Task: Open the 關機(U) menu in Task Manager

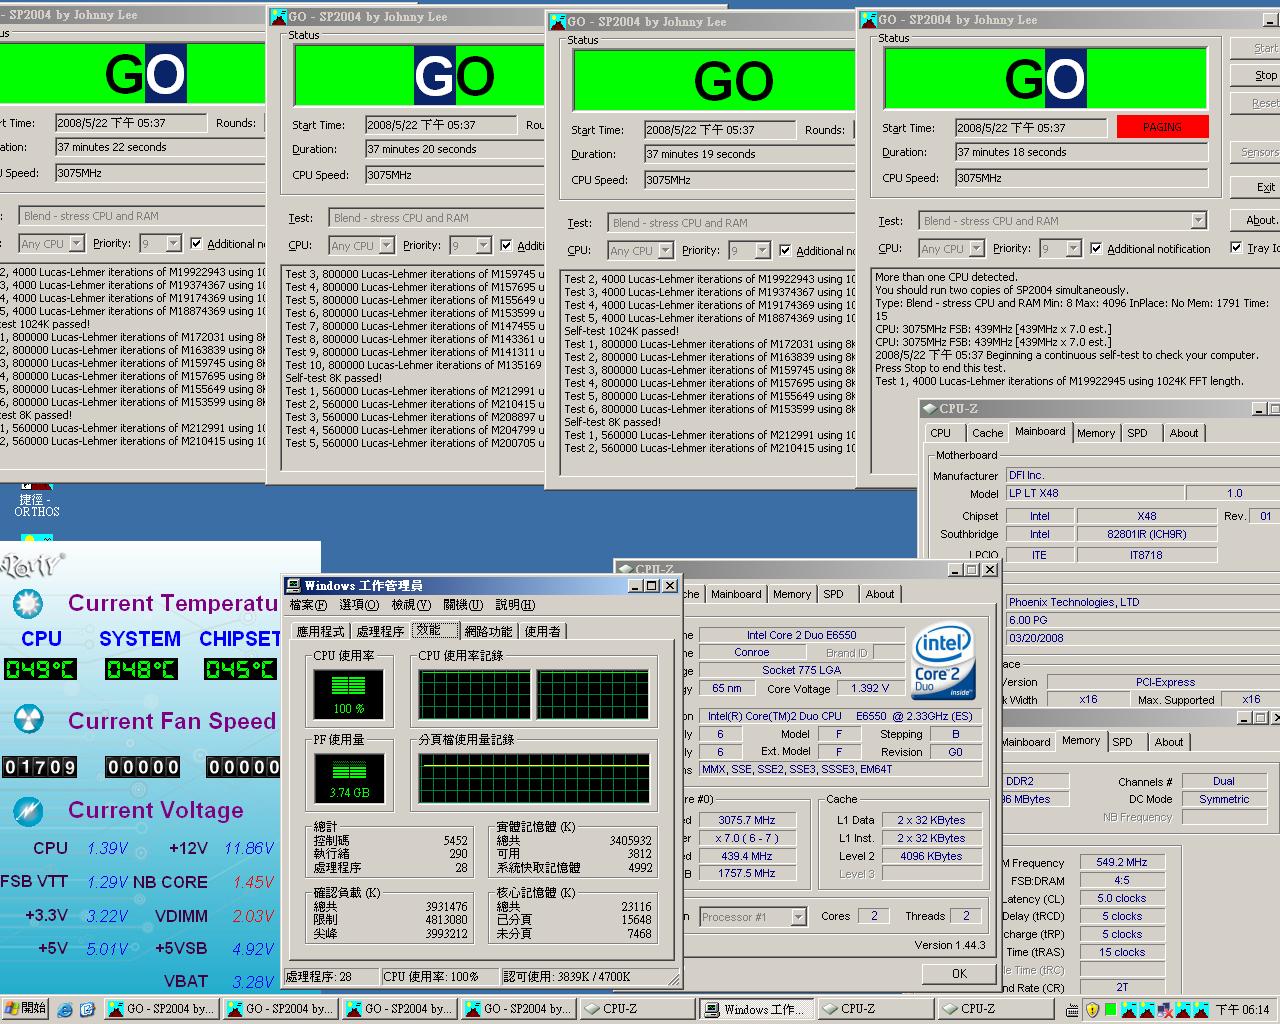Action: 463,605
